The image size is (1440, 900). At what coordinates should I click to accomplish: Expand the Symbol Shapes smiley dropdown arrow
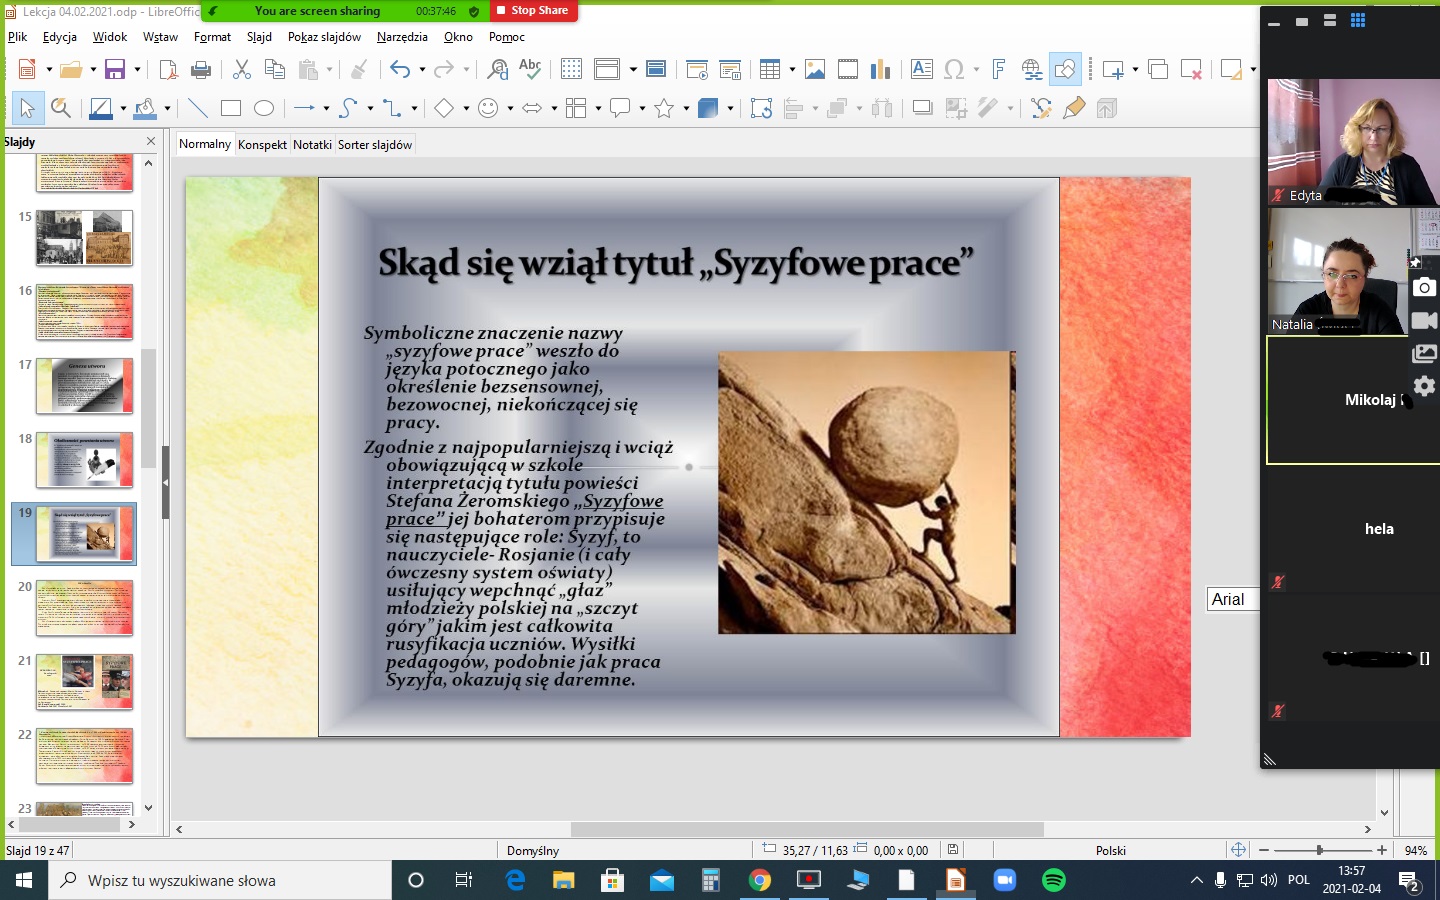(x=510, y=108)
